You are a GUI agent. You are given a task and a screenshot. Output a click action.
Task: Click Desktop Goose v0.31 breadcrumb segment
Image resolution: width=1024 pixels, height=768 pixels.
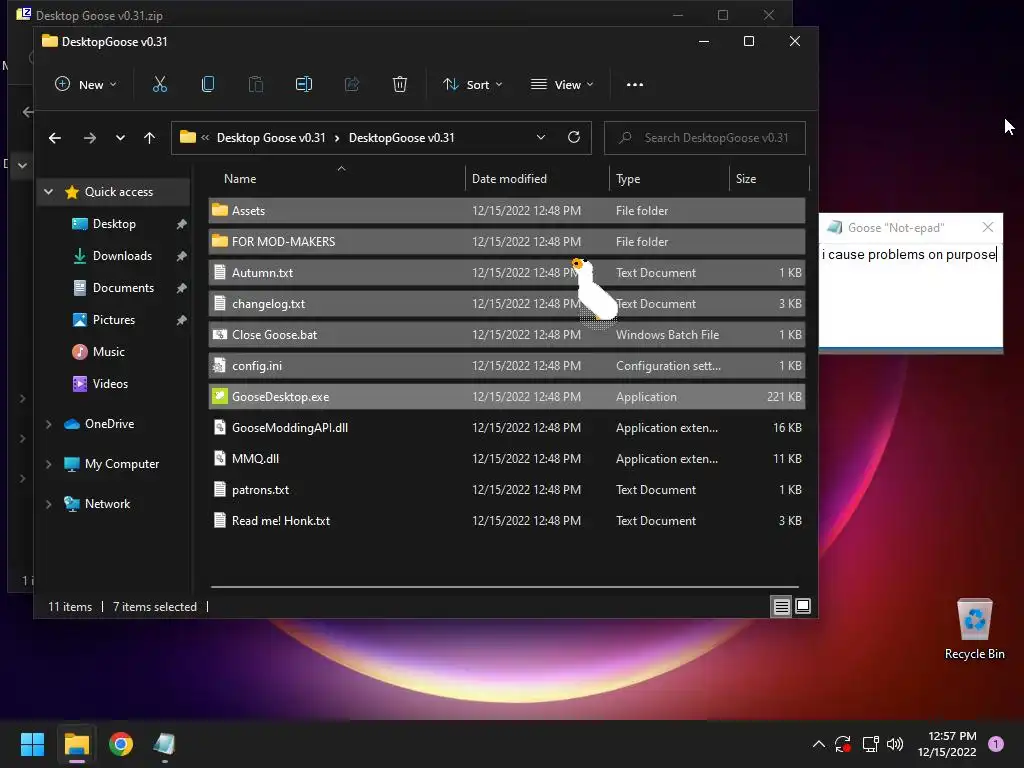click(x=271, y=138)
